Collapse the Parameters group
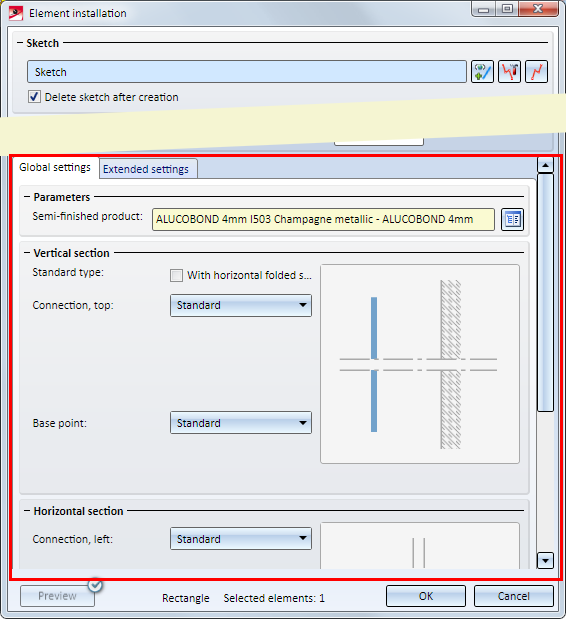 [27, 197]
